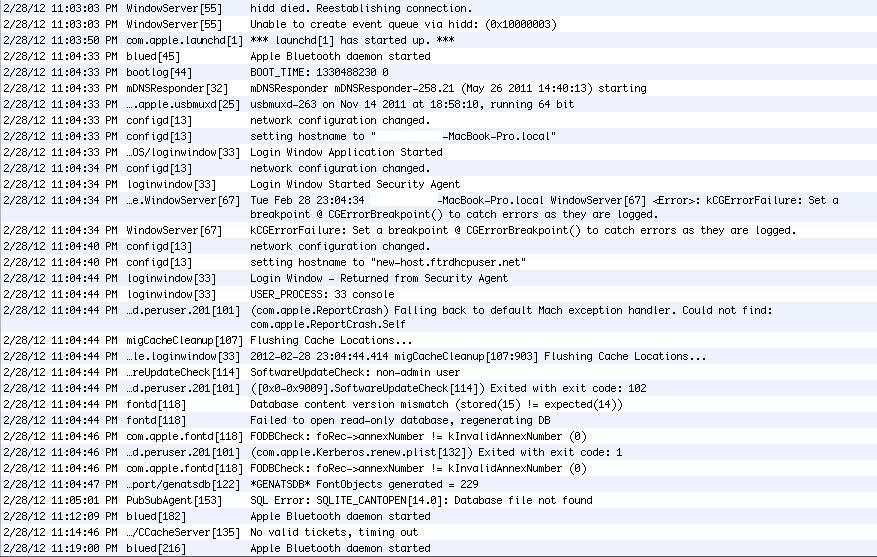Select 'Failed to open read-only database' entry
Image resolution: width=877 pixels, height=557 pixels.
coord(400,421)
